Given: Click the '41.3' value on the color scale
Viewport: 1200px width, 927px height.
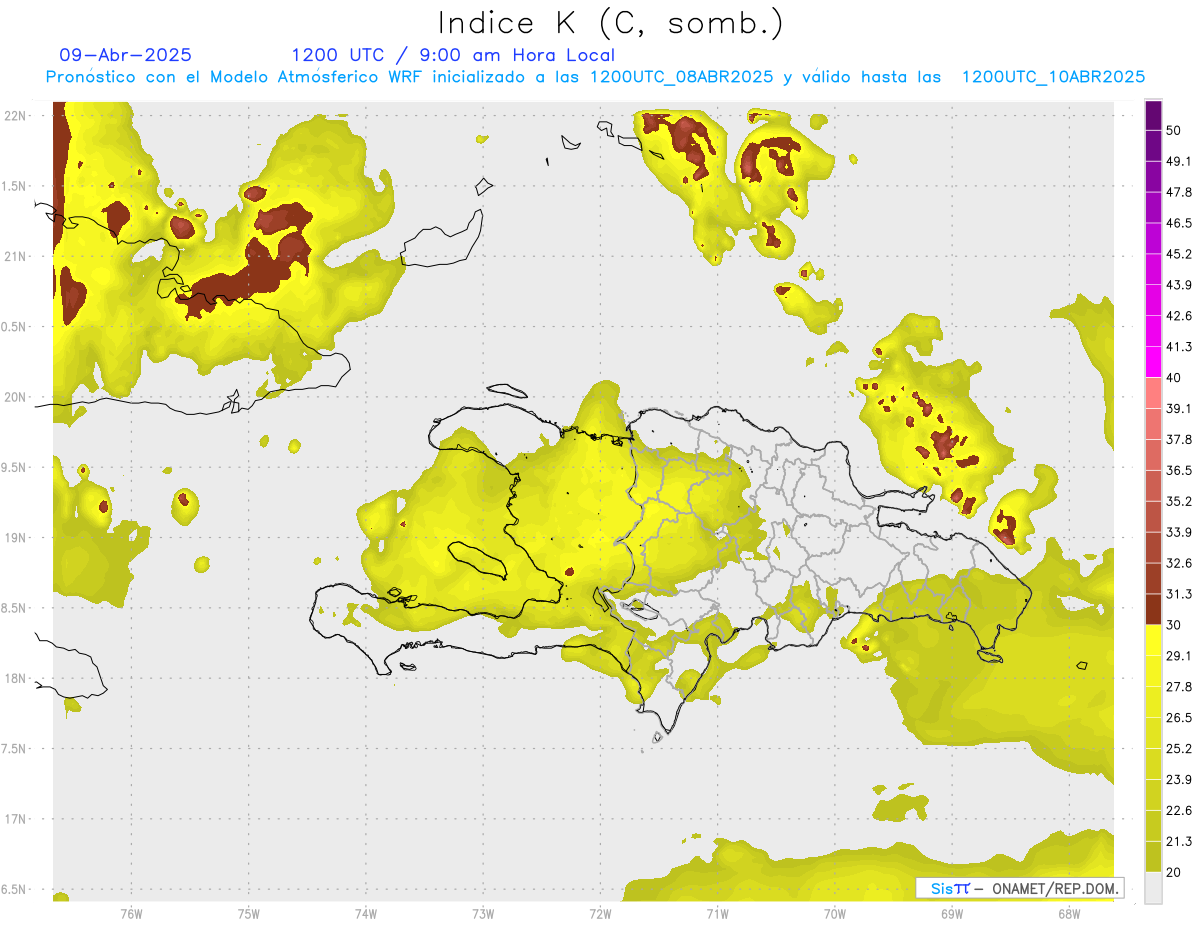Looking at the screenshot, I should coord(1179,347).
